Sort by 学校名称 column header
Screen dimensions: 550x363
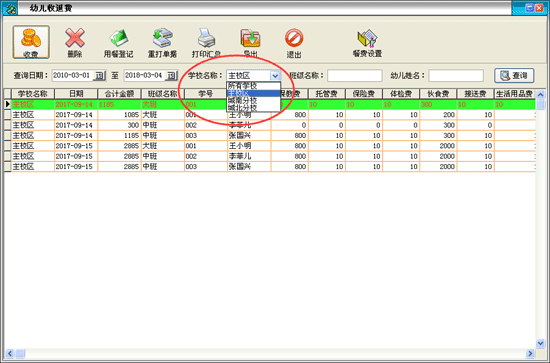pos(33,94)
